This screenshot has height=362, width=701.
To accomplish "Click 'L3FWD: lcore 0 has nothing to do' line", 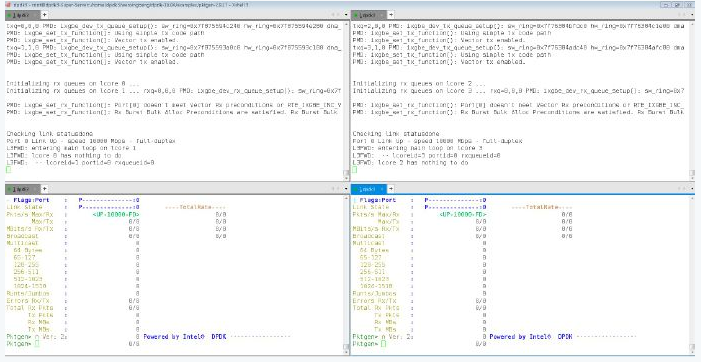I will point(64,156).
